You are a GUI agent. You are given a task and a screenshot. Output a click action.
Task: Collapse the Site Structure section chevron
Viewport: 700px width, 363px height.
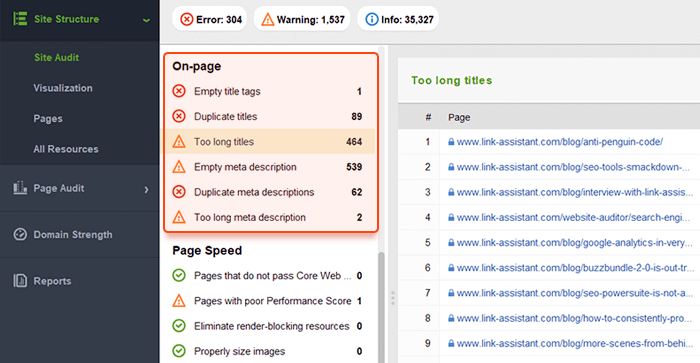(146, 20)
